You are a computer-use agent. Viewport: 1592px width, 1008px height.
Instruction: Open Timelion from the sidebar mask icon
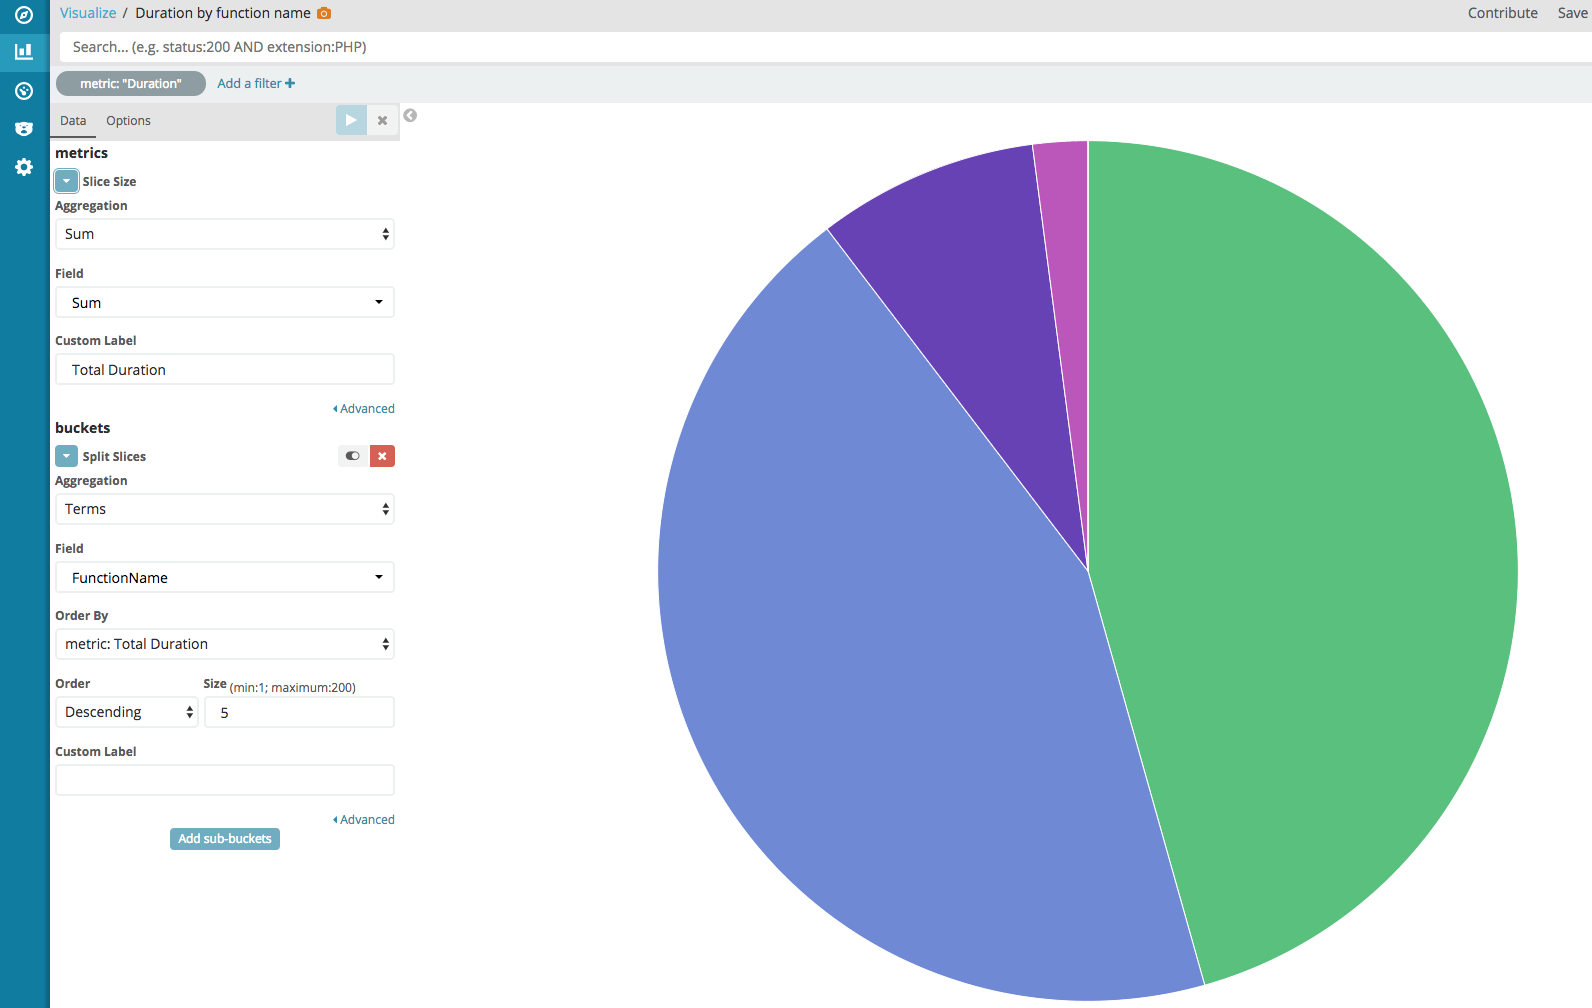tap(24, 129)
